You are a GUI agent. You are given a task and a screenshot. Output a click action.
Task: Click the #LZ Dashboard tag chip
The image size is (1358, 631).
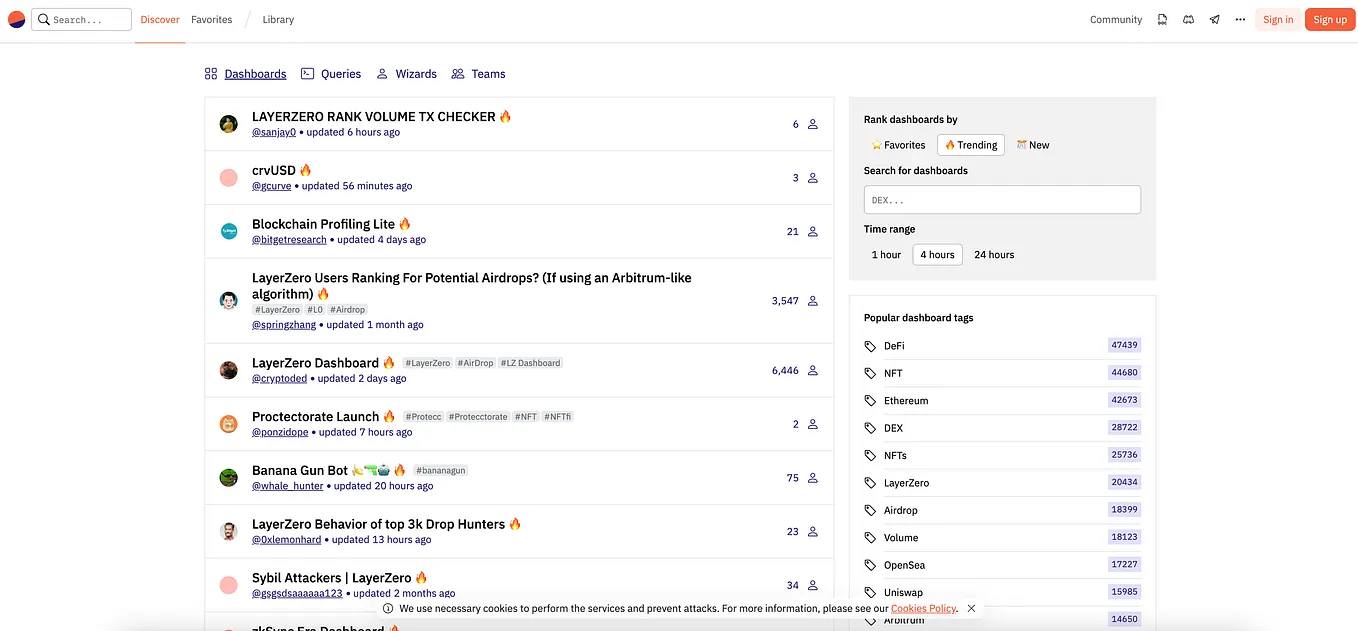[530, 363]
